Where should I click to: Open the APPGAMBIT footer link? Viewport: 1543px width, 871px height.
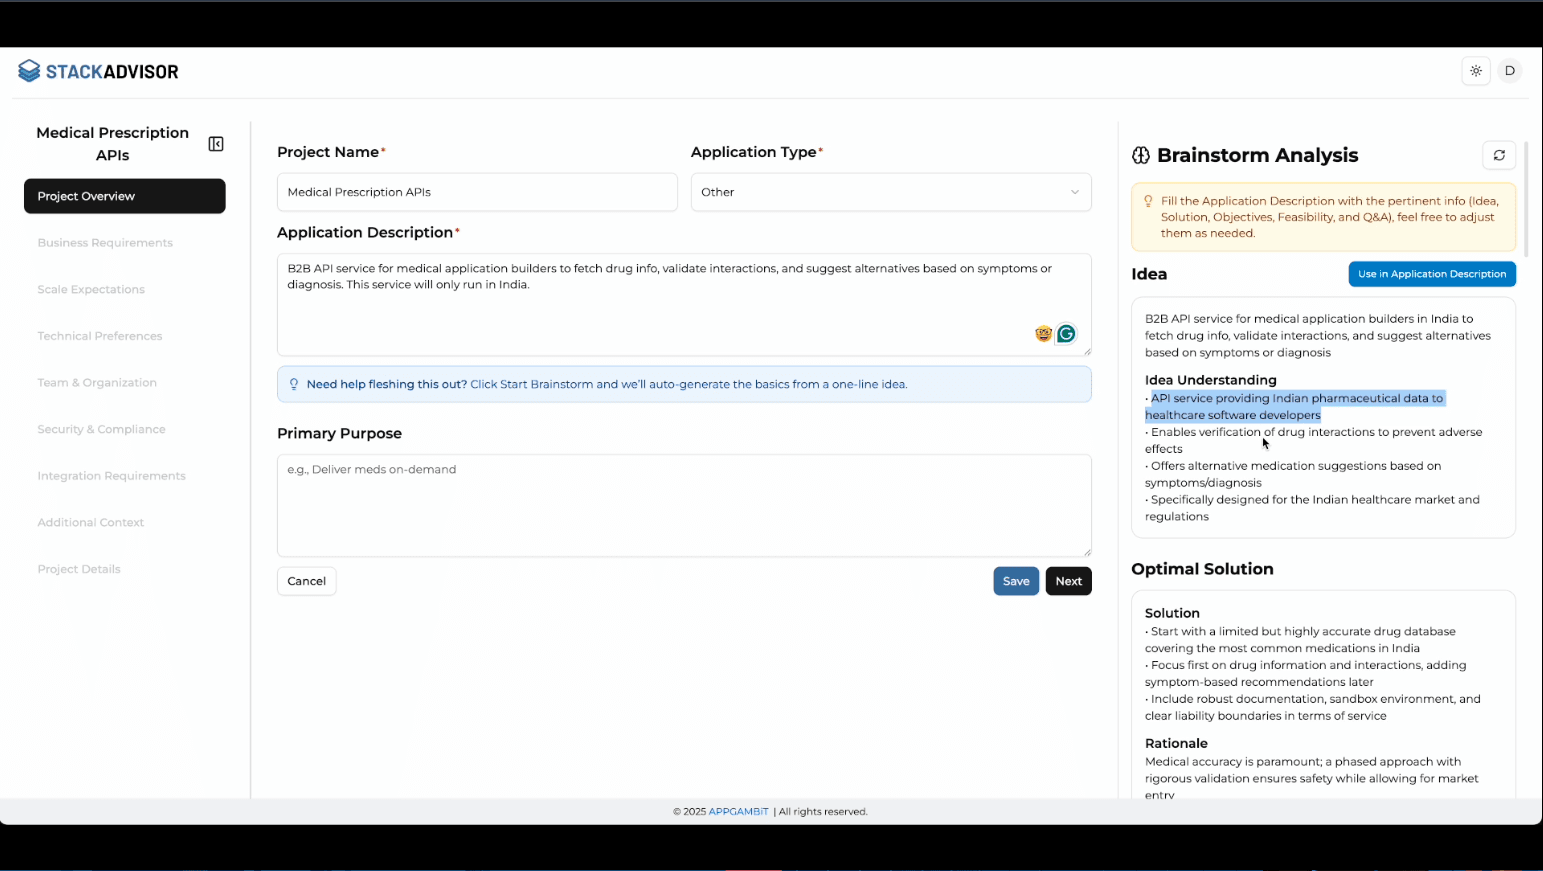click(x=738, y=812)
